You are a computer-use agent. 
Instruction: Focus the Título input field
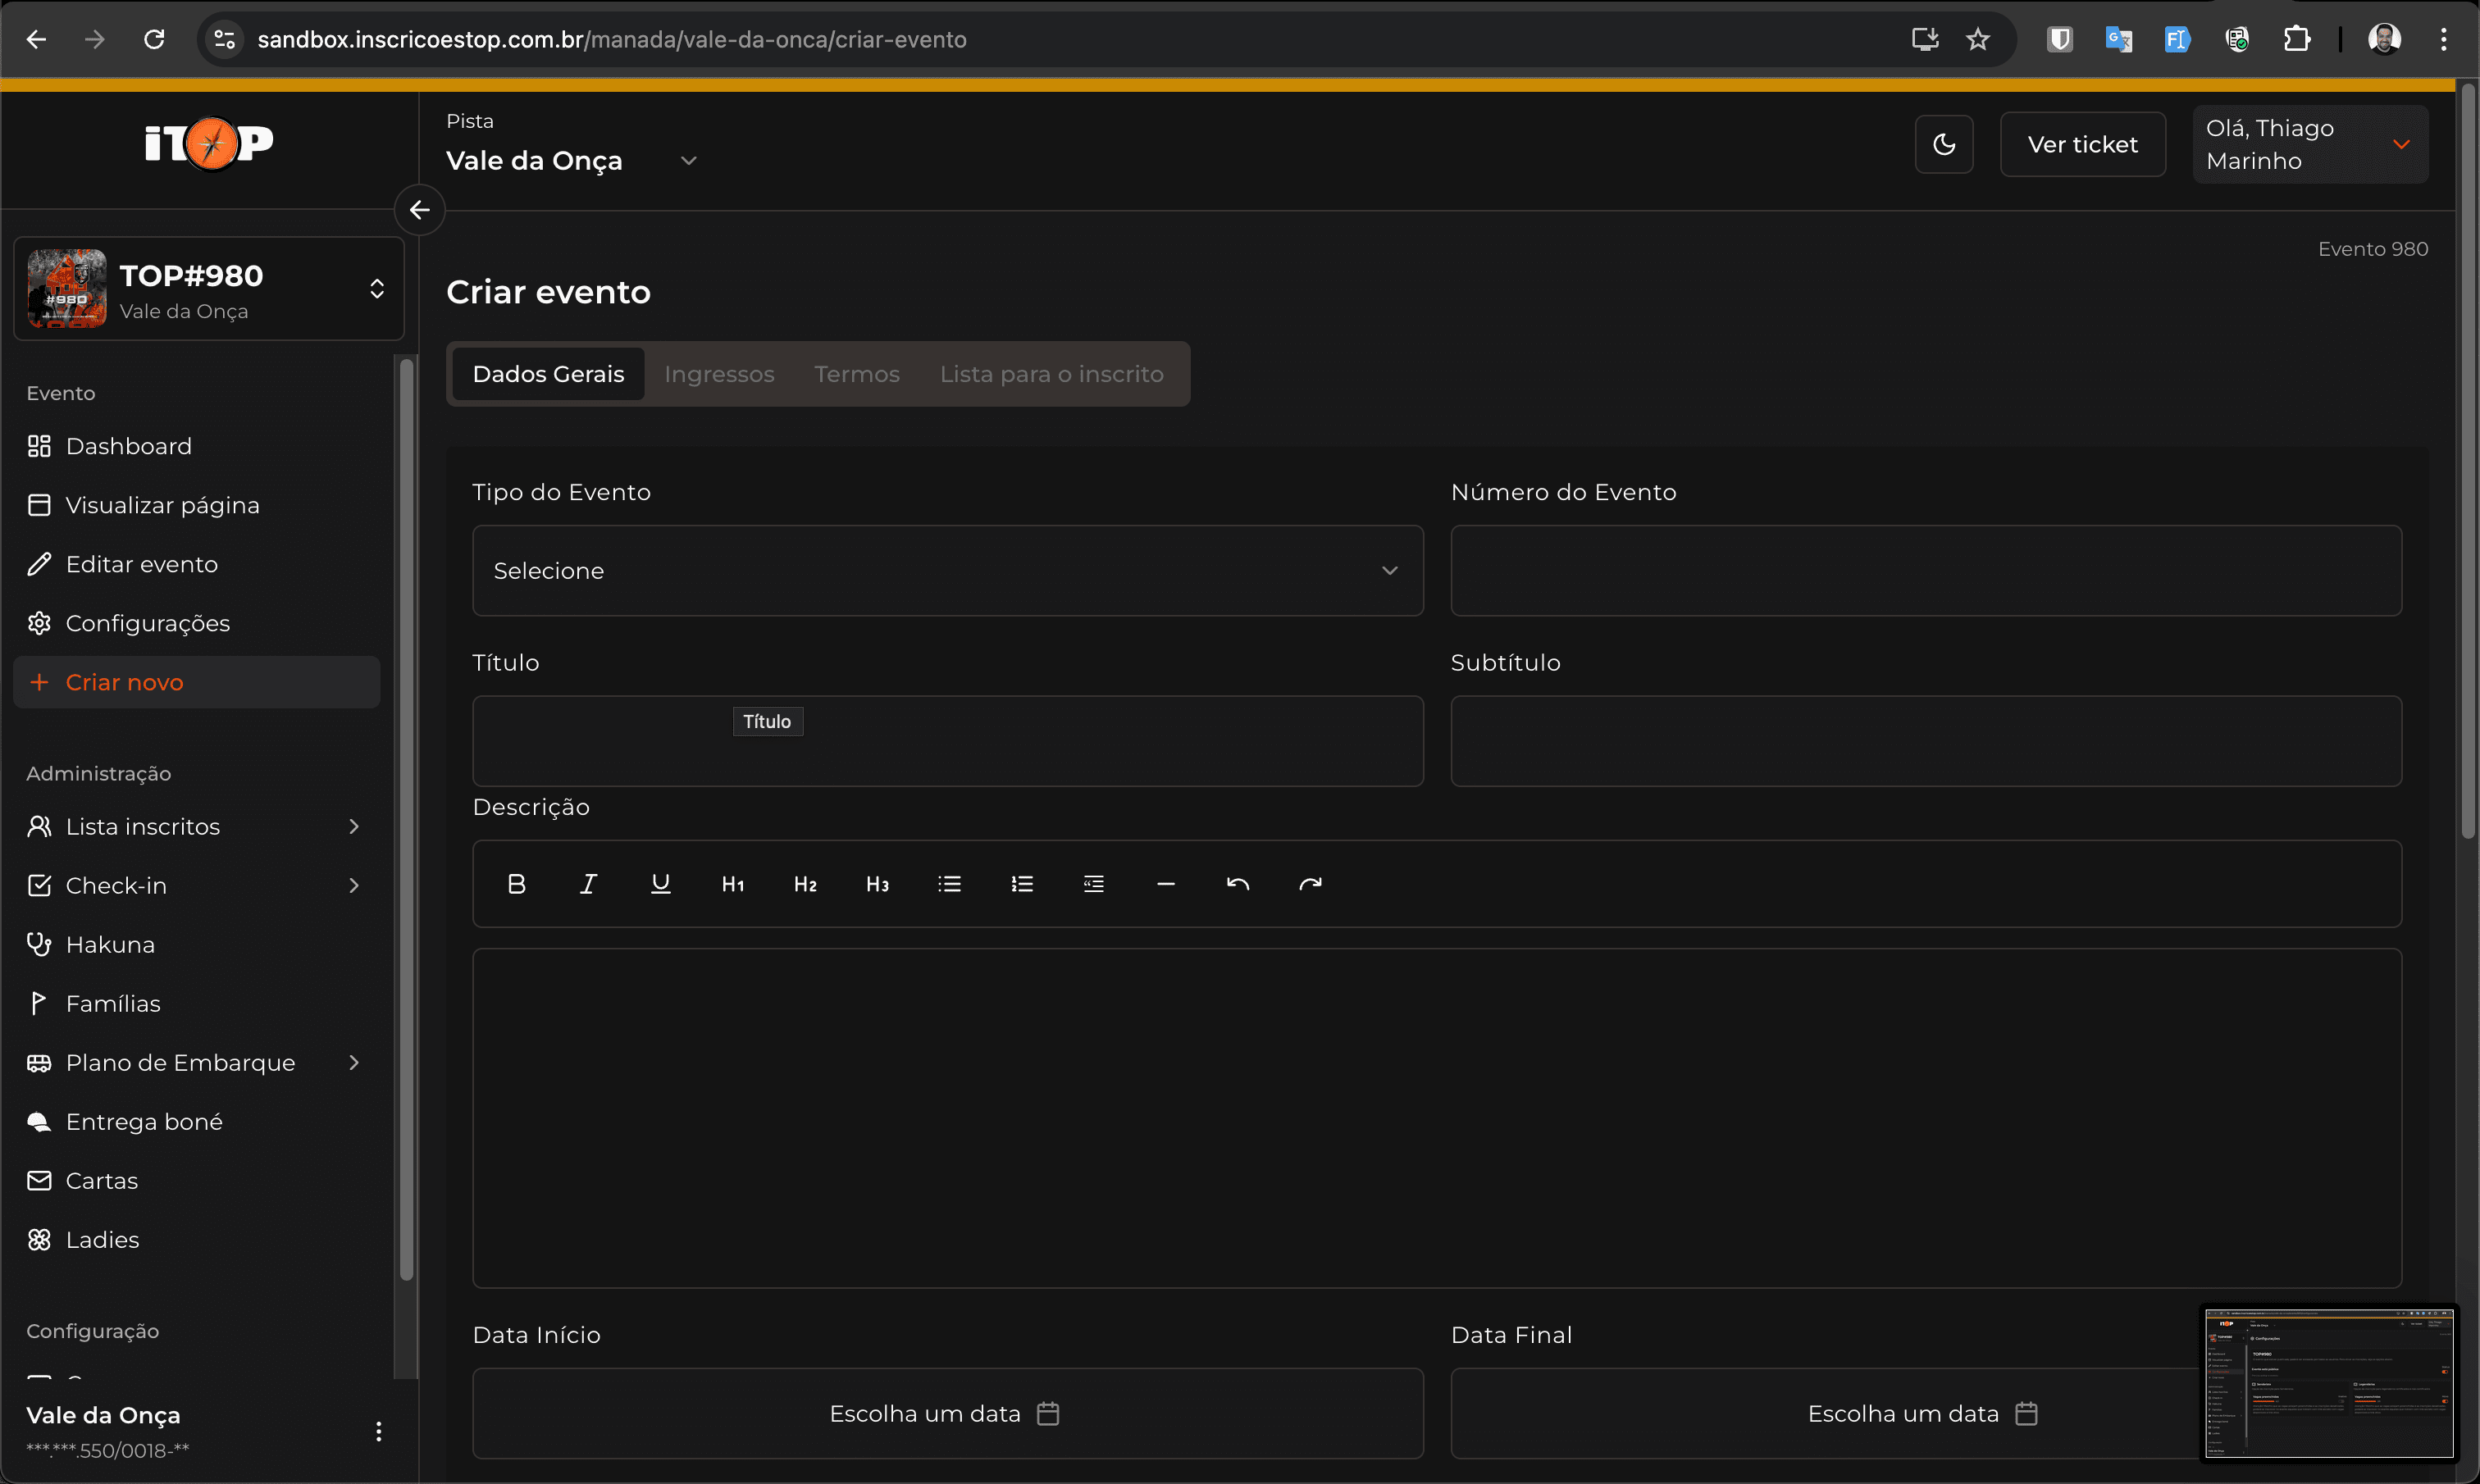coord(947,741)
